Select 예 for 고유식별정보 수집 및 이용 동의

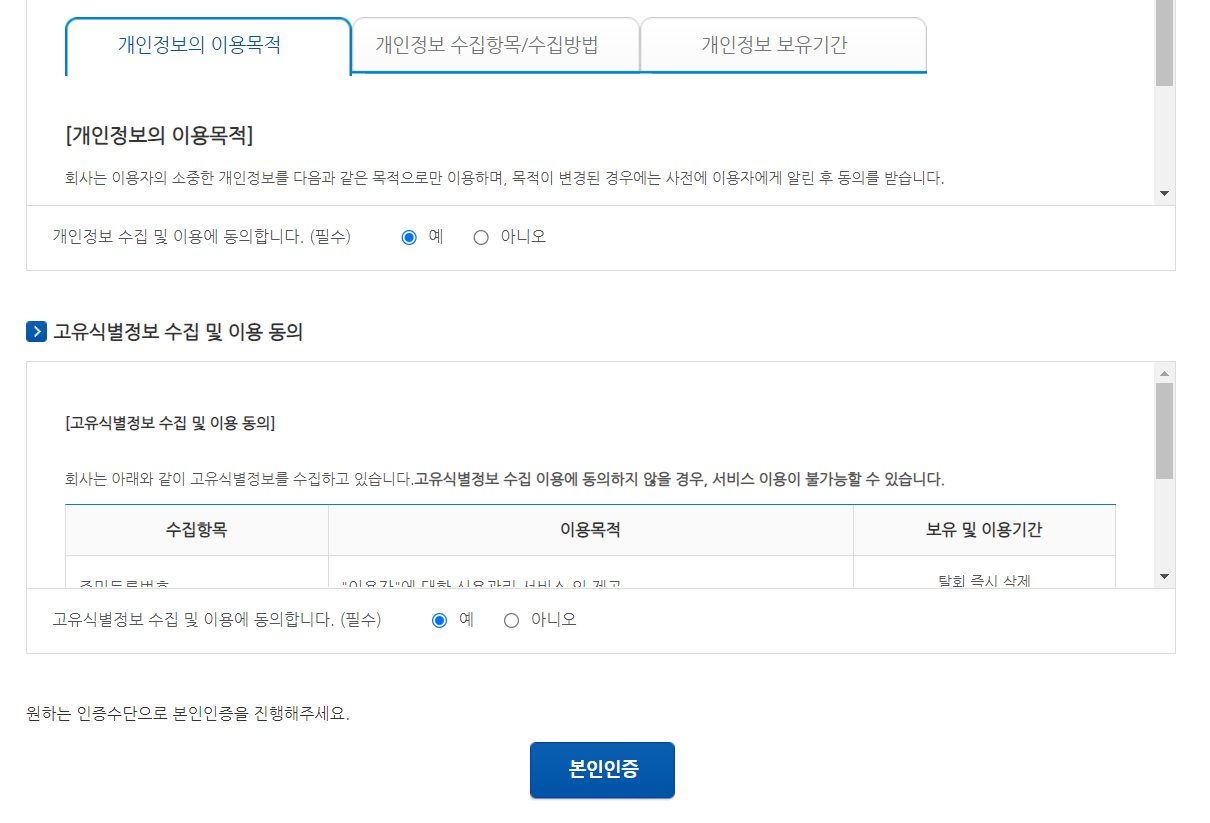click(440, 619)
